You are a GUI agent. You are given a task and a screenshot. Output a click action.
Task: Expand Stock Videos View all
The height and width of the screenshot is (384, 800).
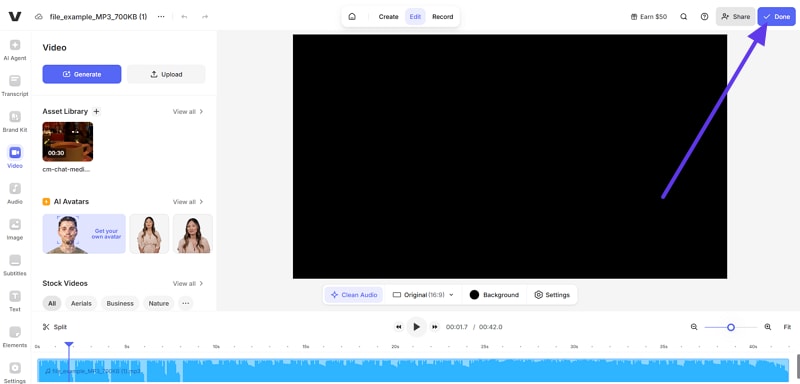(188, 284)
